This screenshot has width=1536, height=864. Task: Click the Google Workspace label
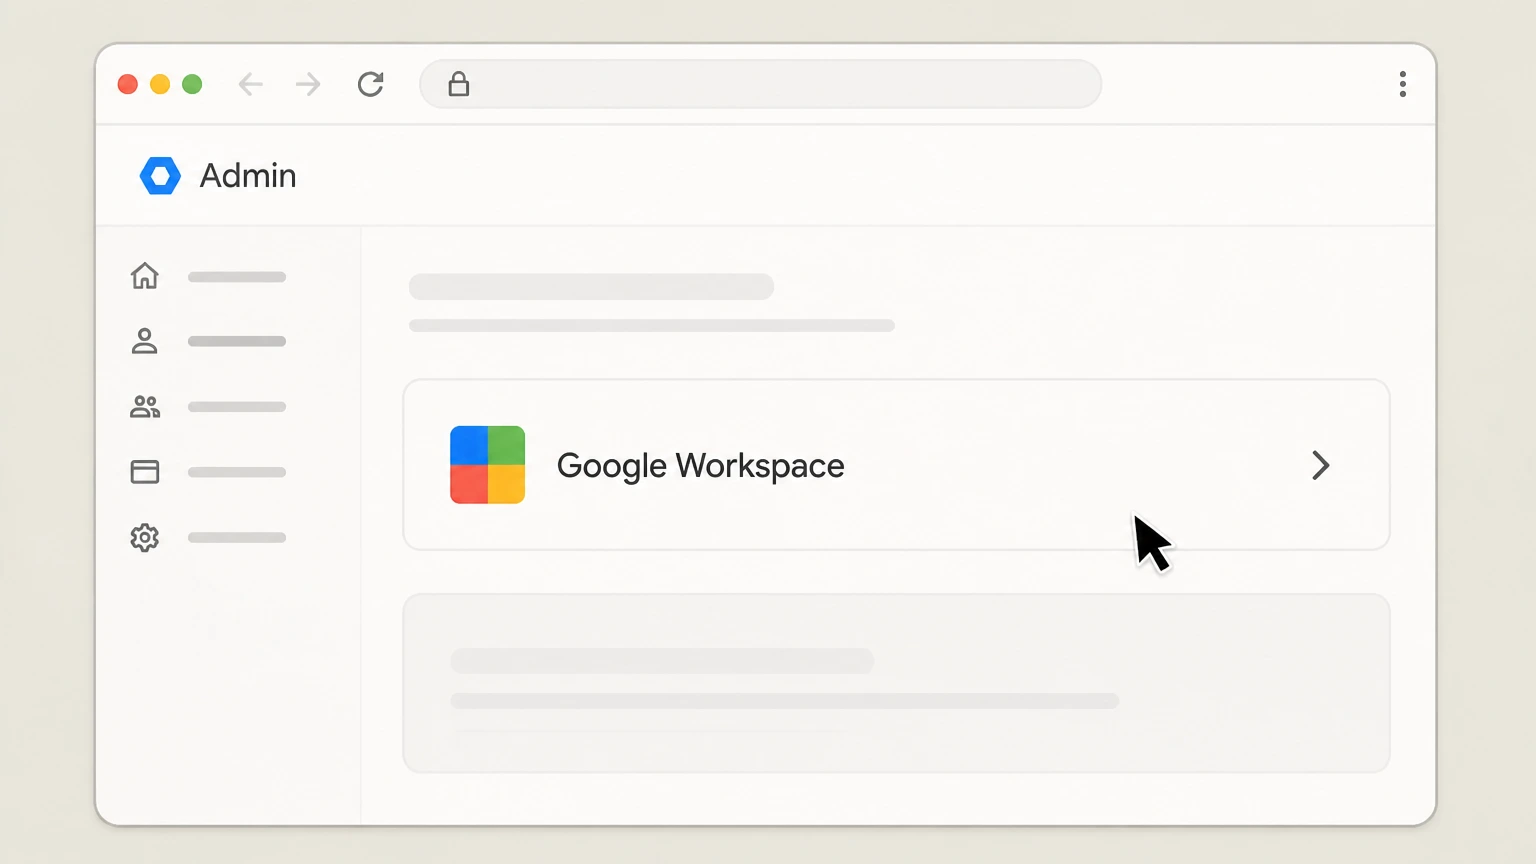[701, 466]
